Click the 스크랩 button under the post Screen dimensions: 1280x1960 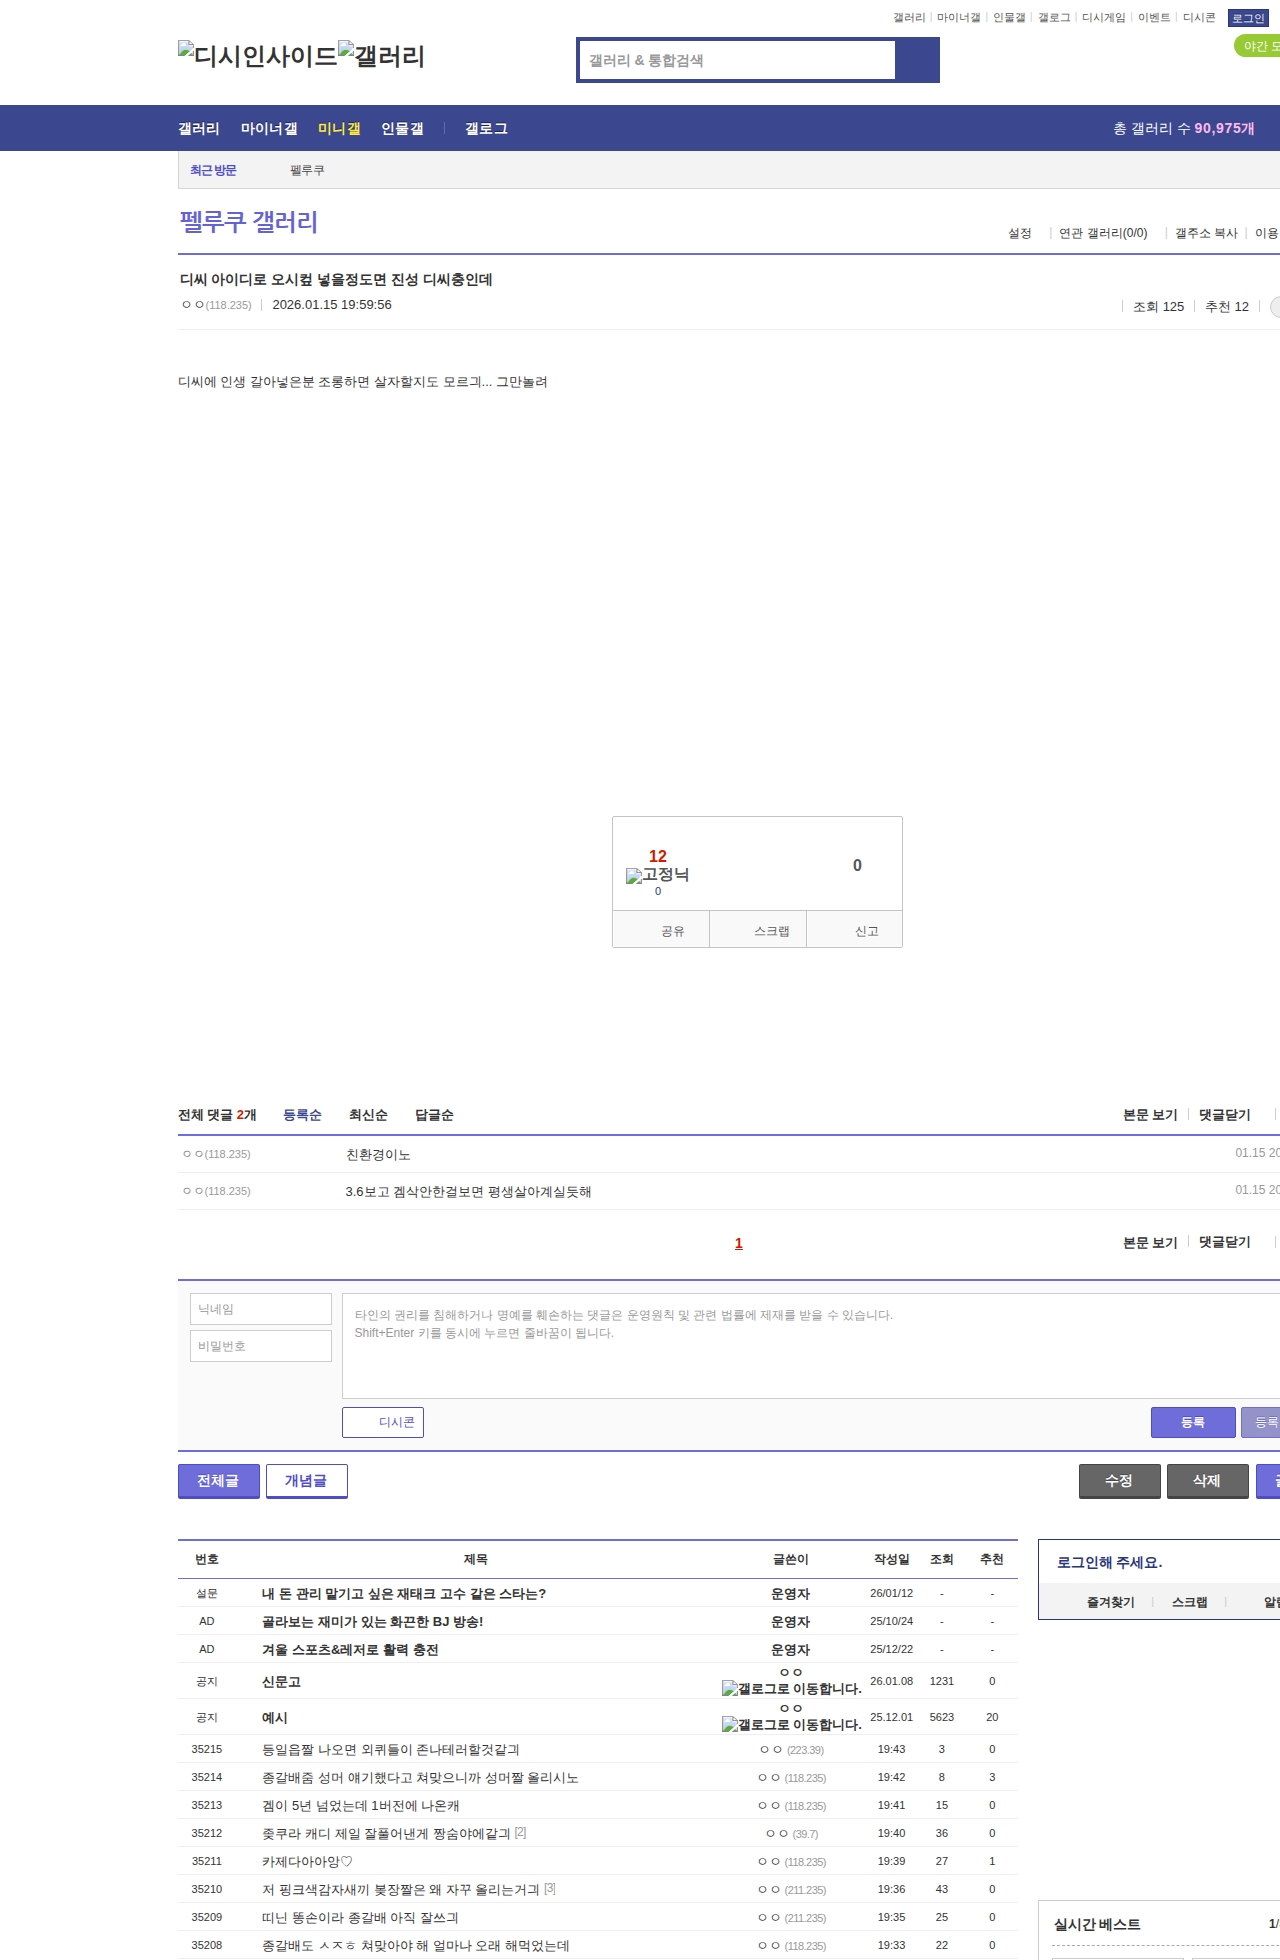(771, 931)
